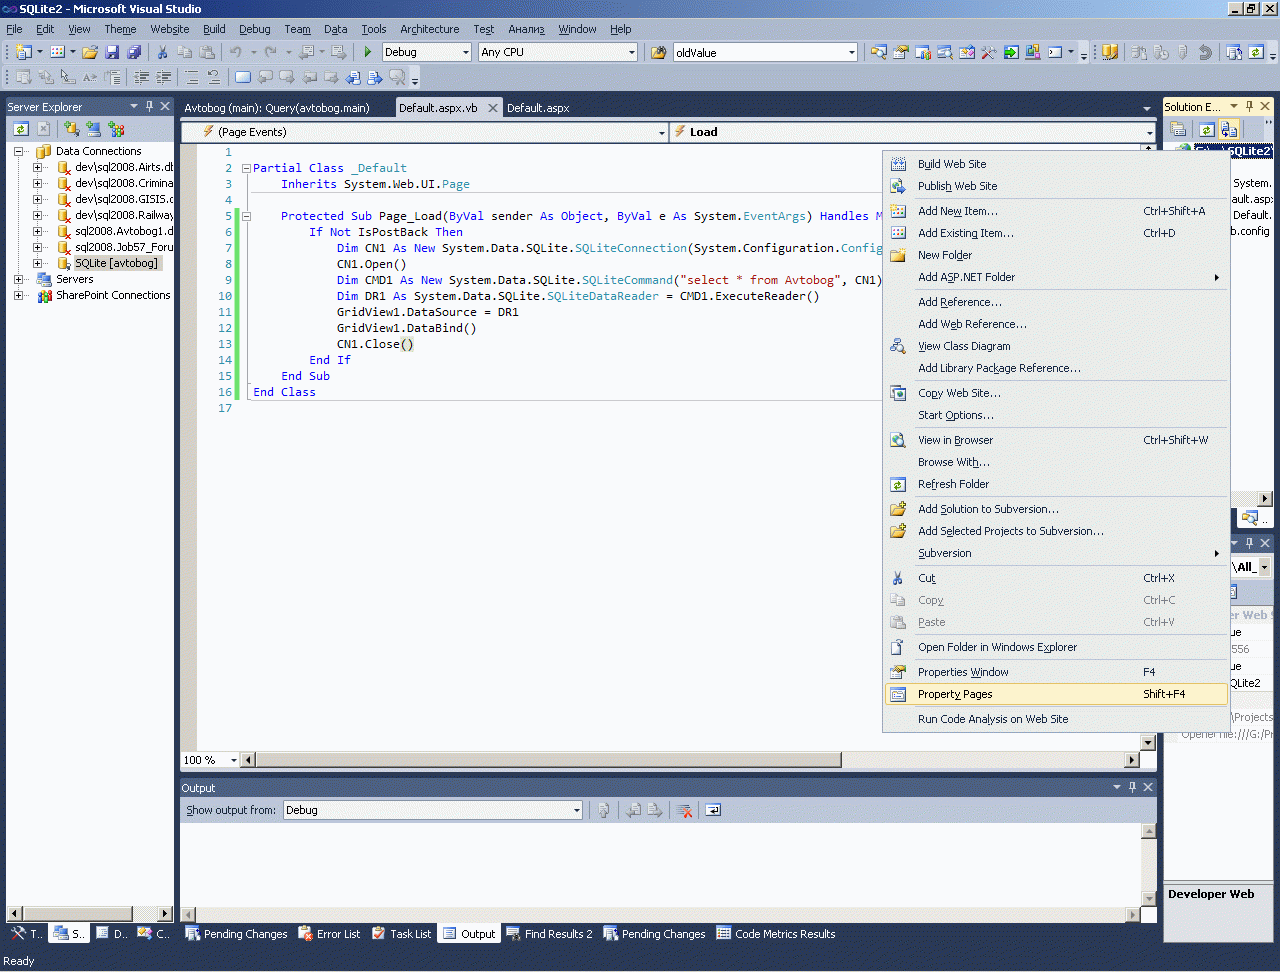Toggle Word Wrap icon in Output panel
1280x972 pixels.
tap(713, 810)
